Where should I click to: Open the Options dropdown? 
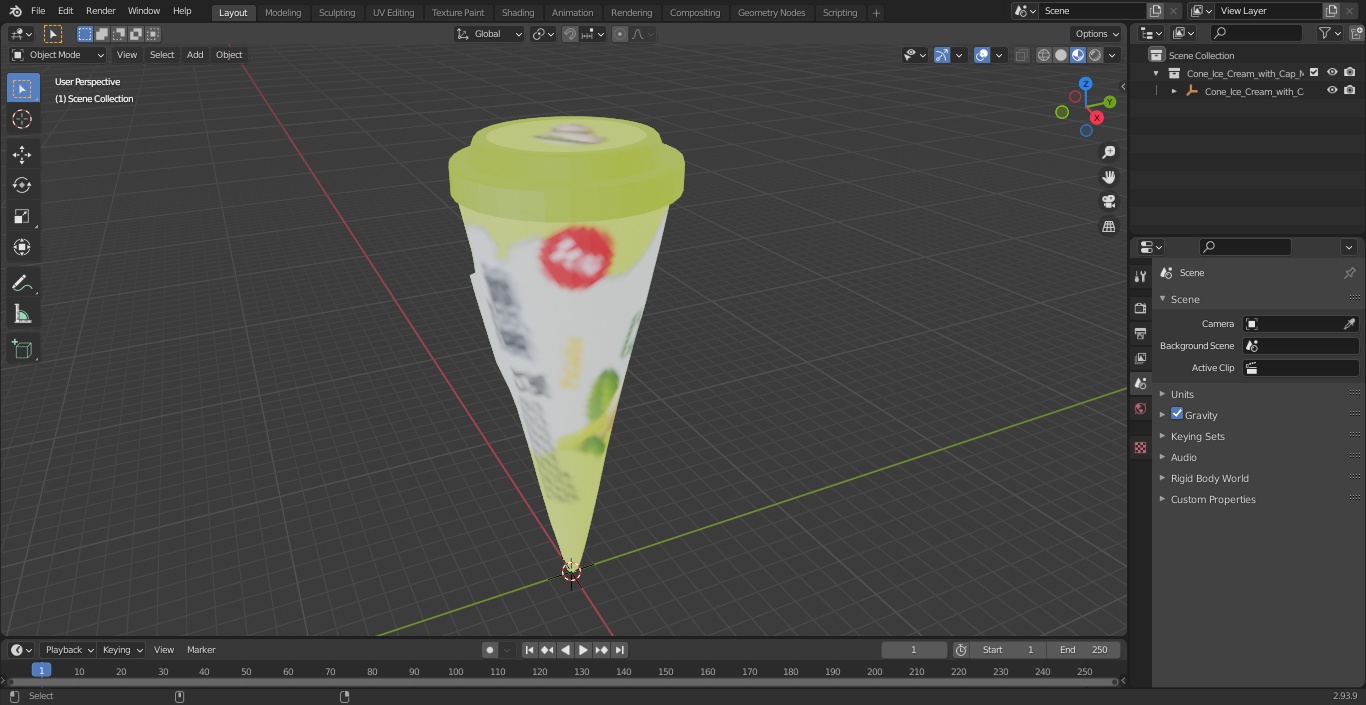(x=1097, y=34)
